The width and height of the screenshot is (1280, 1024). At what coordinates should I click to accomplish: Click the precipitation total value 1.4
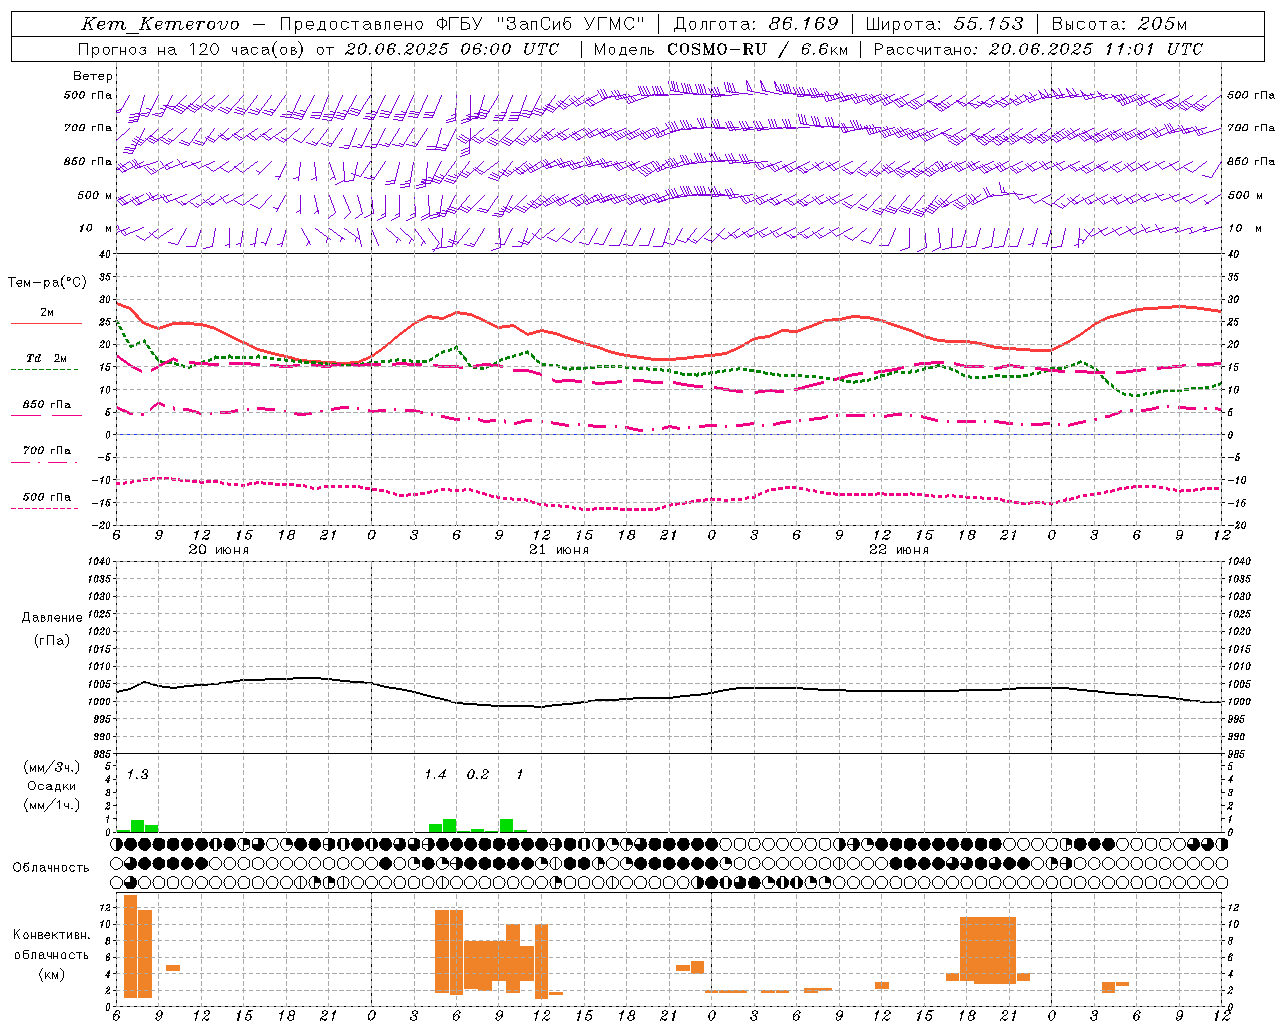tap(435, 775)
